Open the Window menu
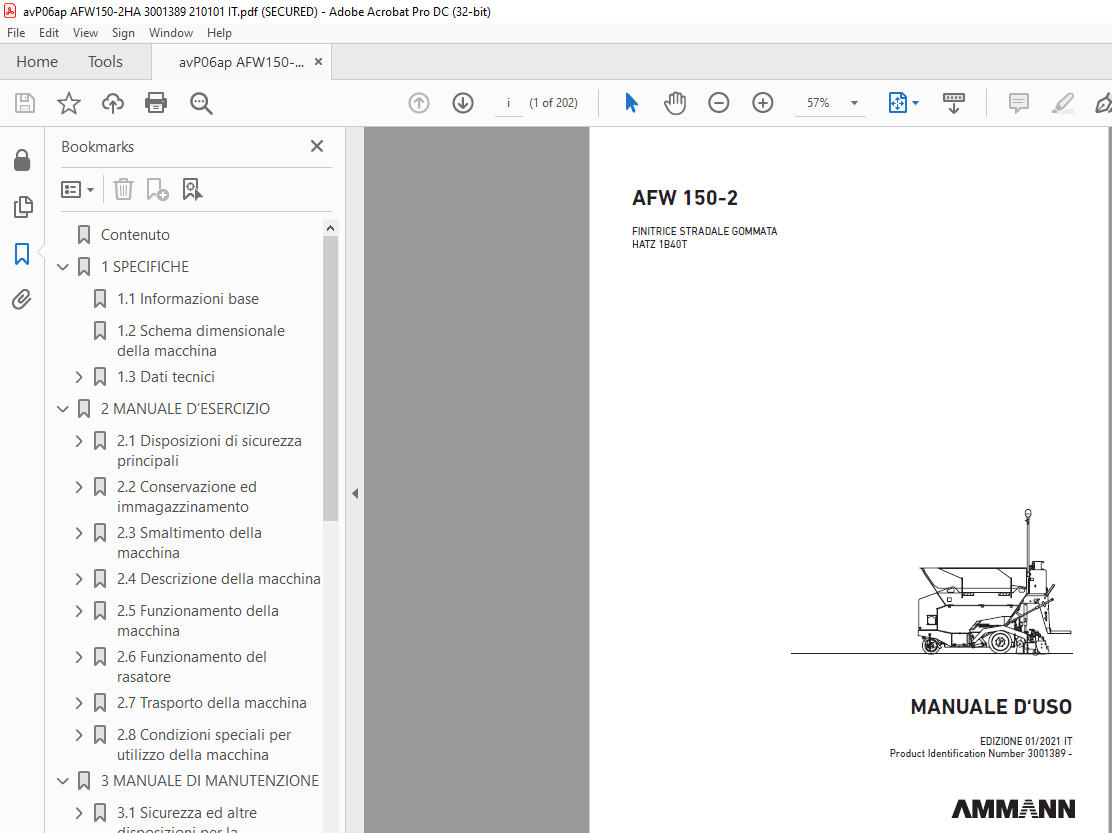The image size is (1112, 833). [171, 33]
